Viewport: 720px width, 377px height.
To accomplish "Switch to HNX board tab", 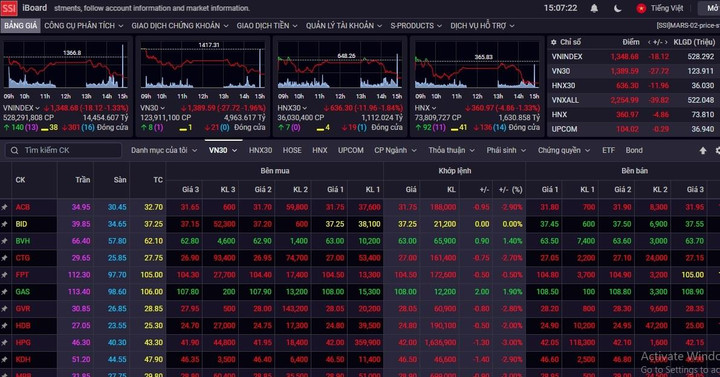I will coord(320,150).
